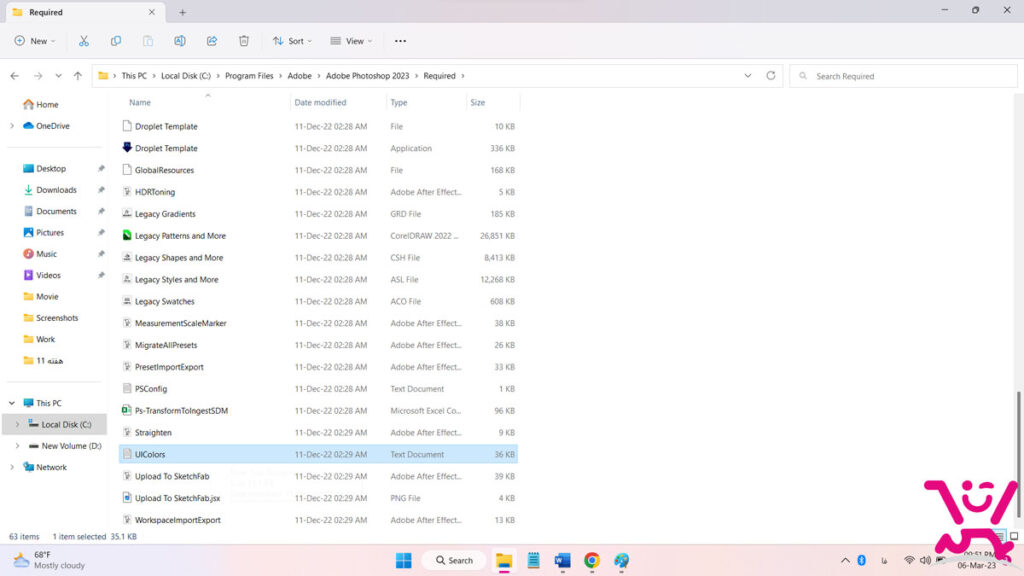Click the Droplet Template application icon
The width and height of the screenshot is (1024, 576).
[127, 148]
